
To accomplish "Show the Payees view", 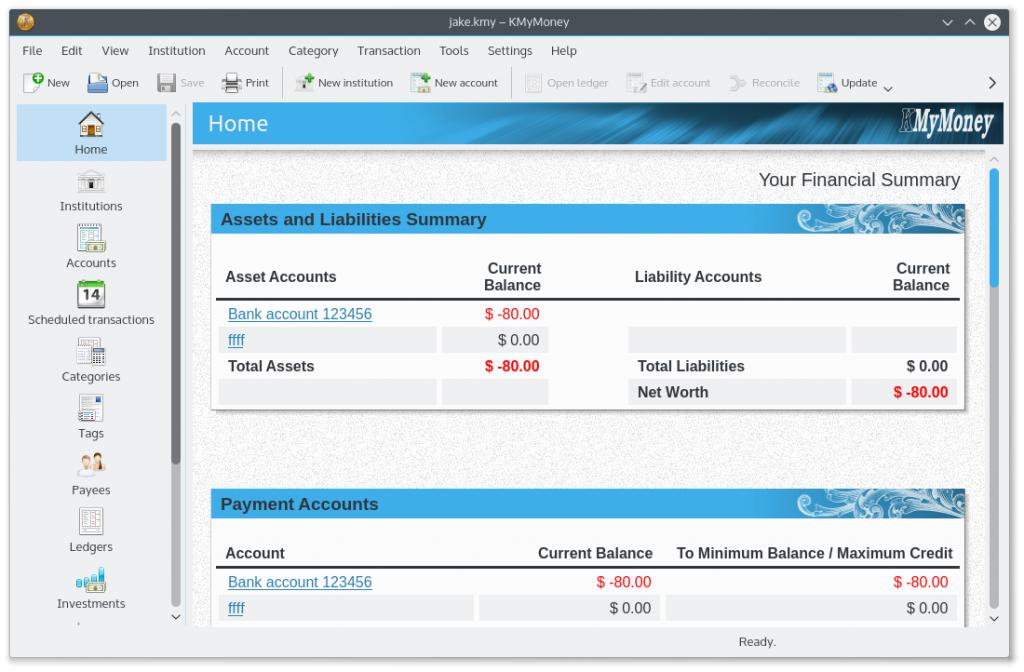I will [91, 473].
